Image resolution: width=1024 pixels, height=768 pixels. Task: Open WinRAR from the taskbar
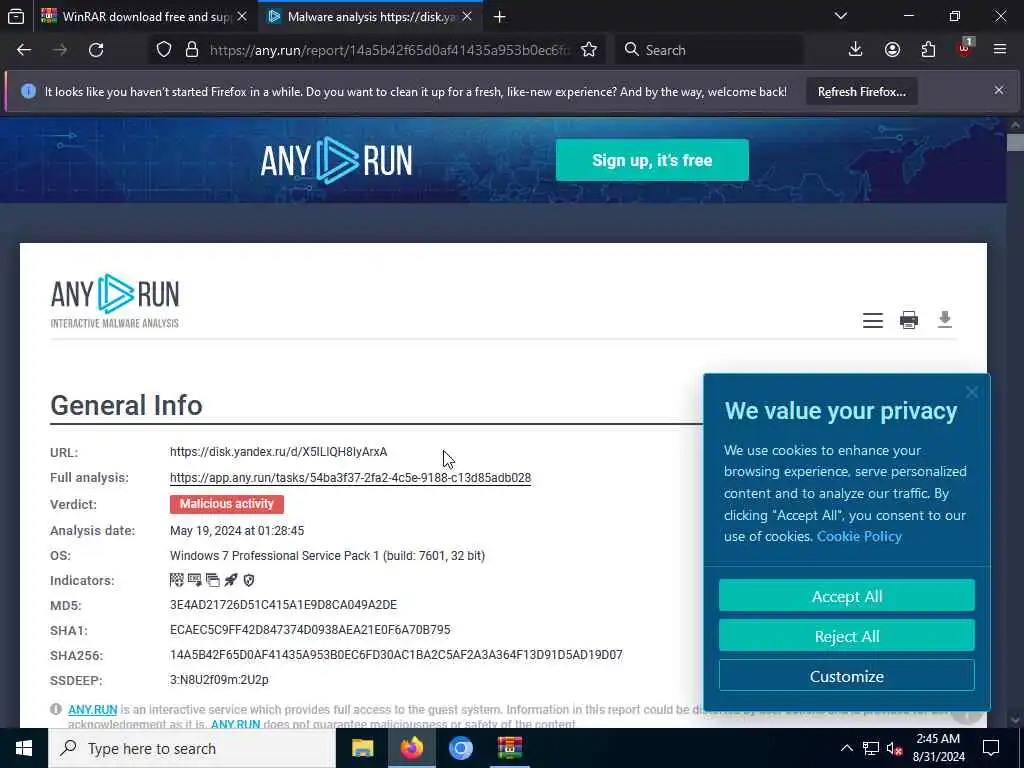509,748
